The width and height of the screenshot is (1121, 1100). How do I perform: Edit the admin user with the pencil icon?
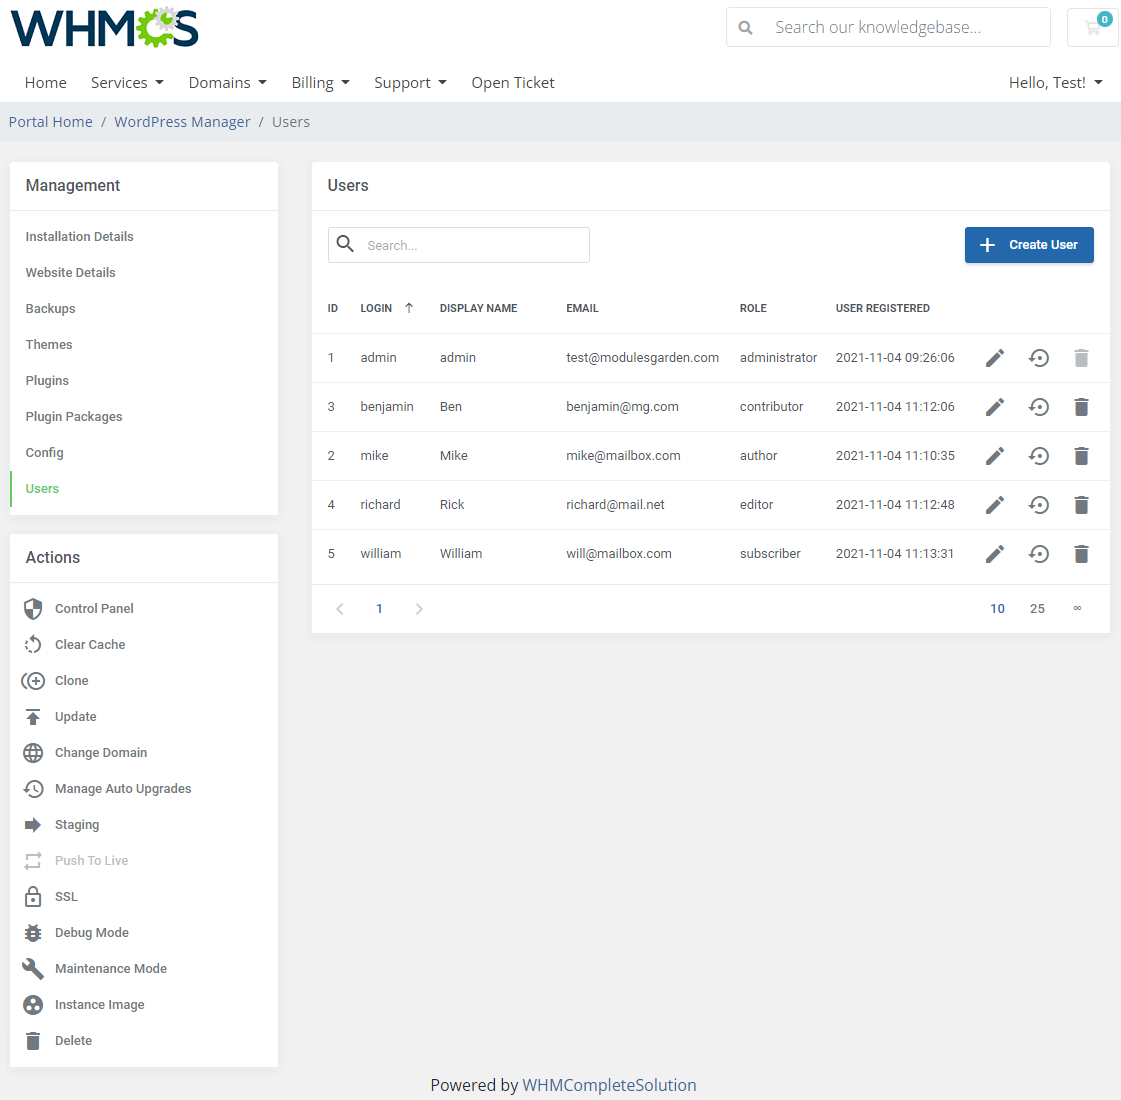tap(994, 357)
